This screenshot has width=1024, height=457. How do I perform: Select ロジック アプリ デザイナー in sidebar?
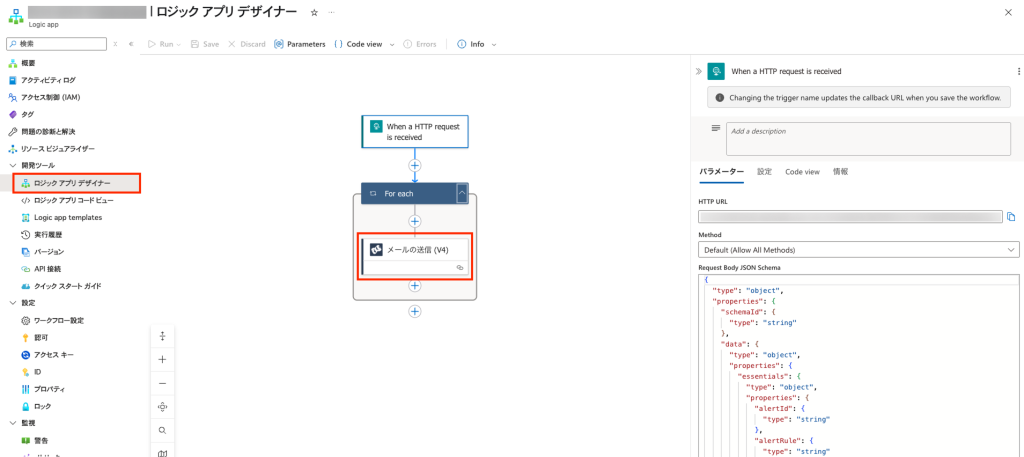pyautogui.click(x=72, y=183)
